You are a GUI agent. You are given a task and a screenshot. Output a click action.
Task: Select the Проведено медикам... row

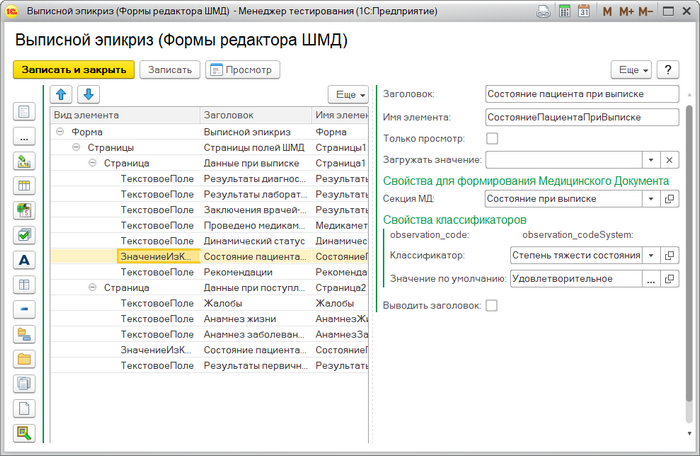[209, 226]
